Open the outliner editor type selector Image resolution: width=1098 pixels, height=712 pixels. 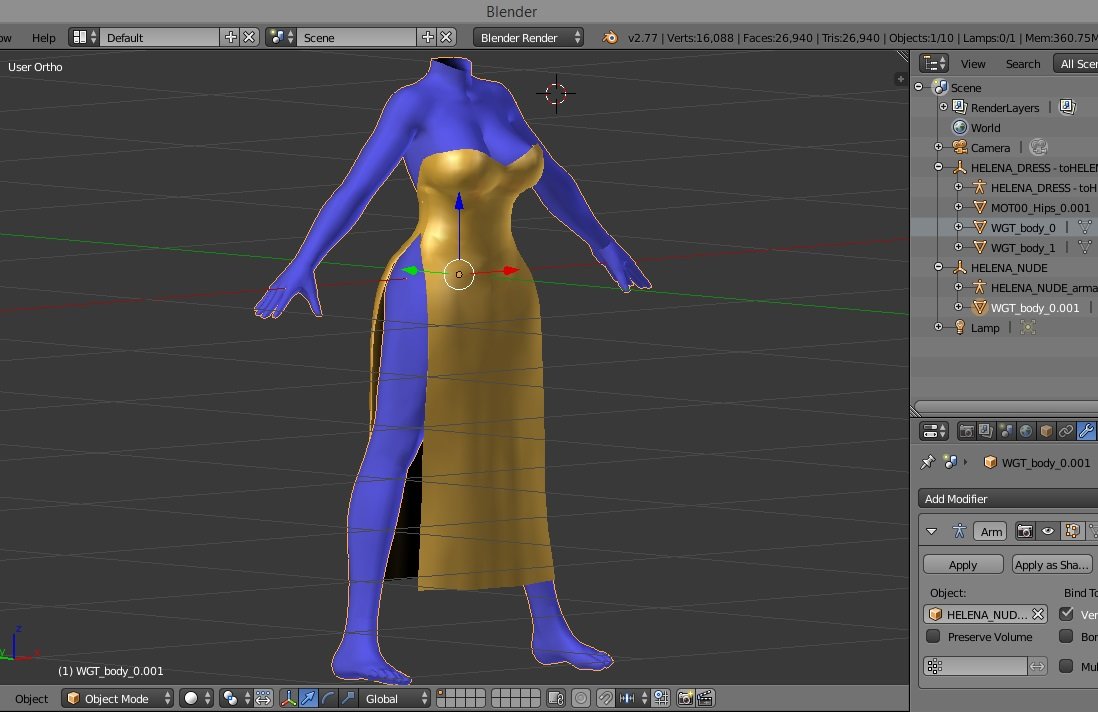point(934,63)
